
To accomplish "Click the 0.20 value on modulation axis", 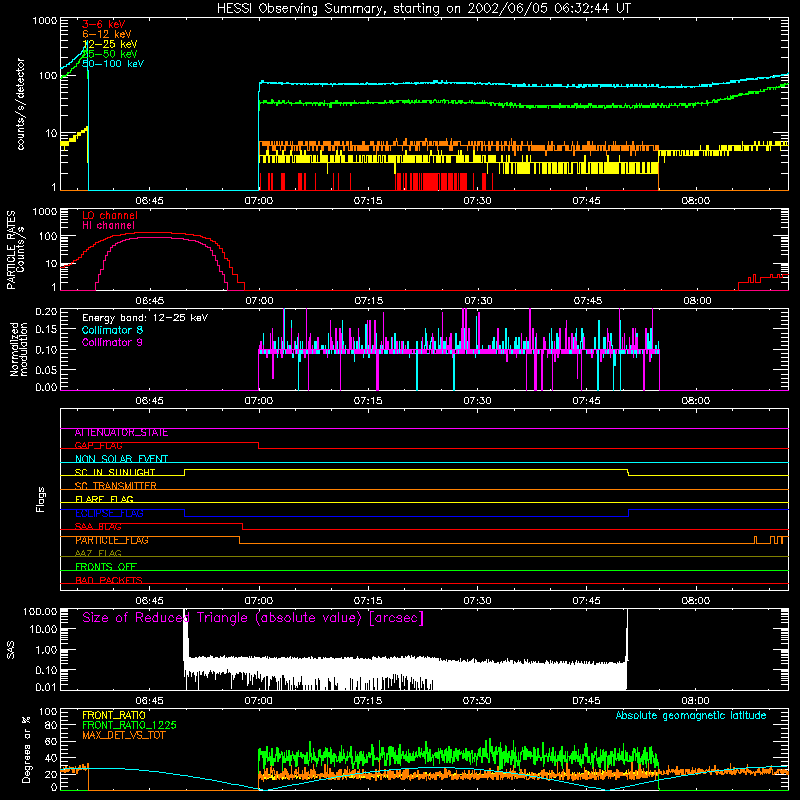I will click(46, 312).
